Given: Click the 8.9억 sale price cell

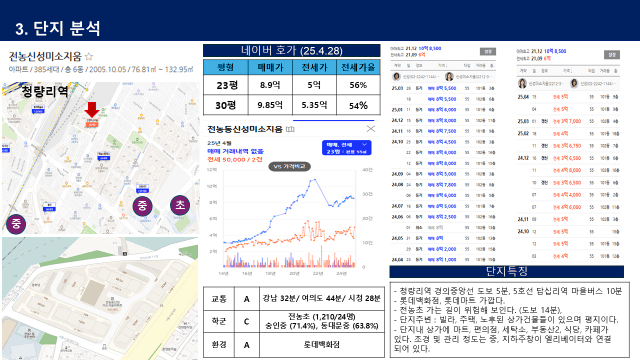Looking at the screenshot, I should (x=270, y=85).
